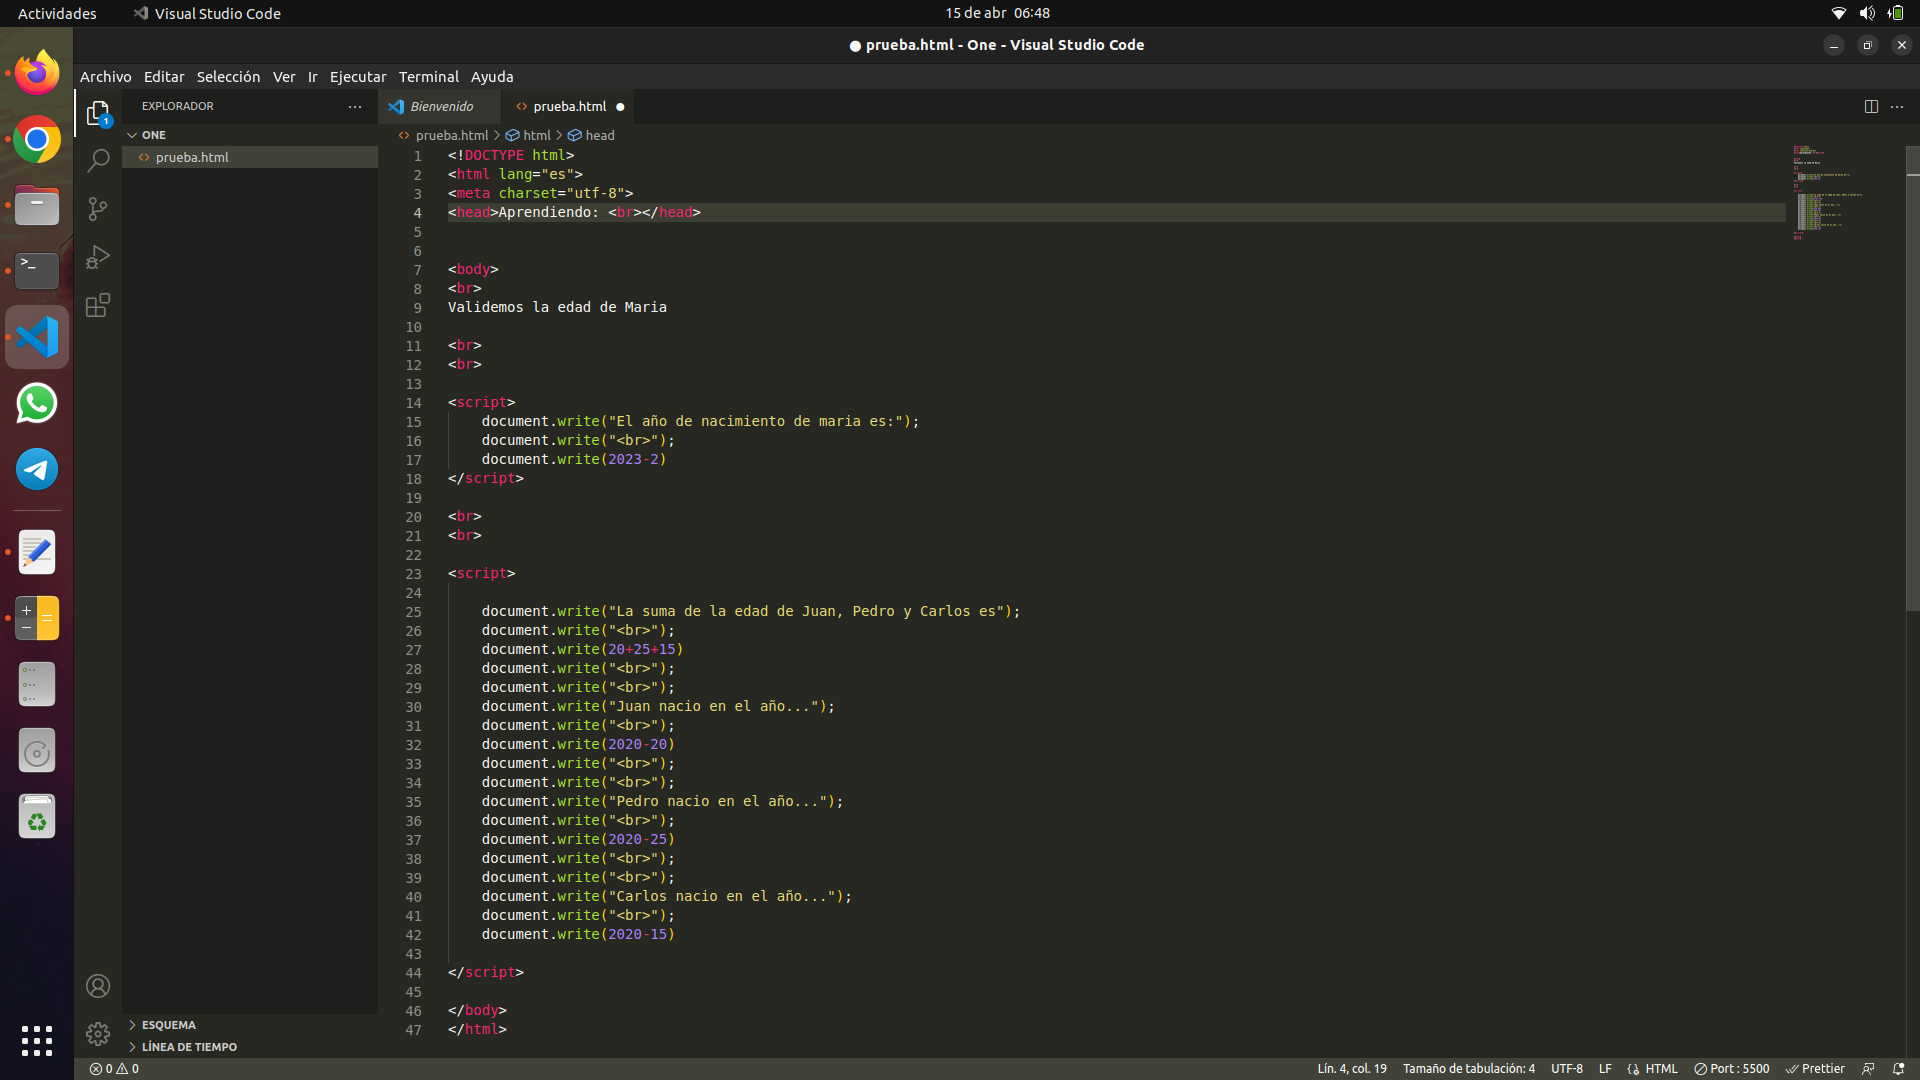Open the network Wi-Fi indicator
This screenshot has width=1920, height=1080.
tap(1838, 13)
